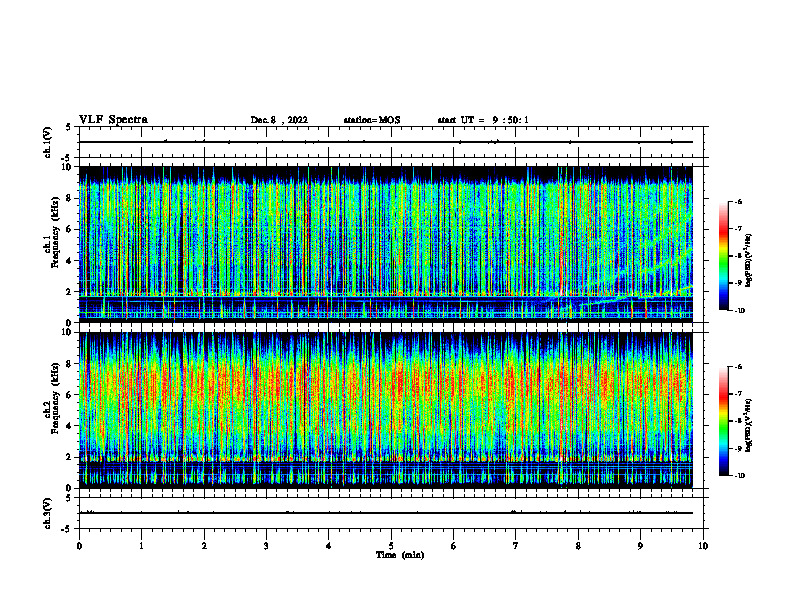
Task: Click the ch.2 spectrogram color scale bar
Action: pos(723,421)
